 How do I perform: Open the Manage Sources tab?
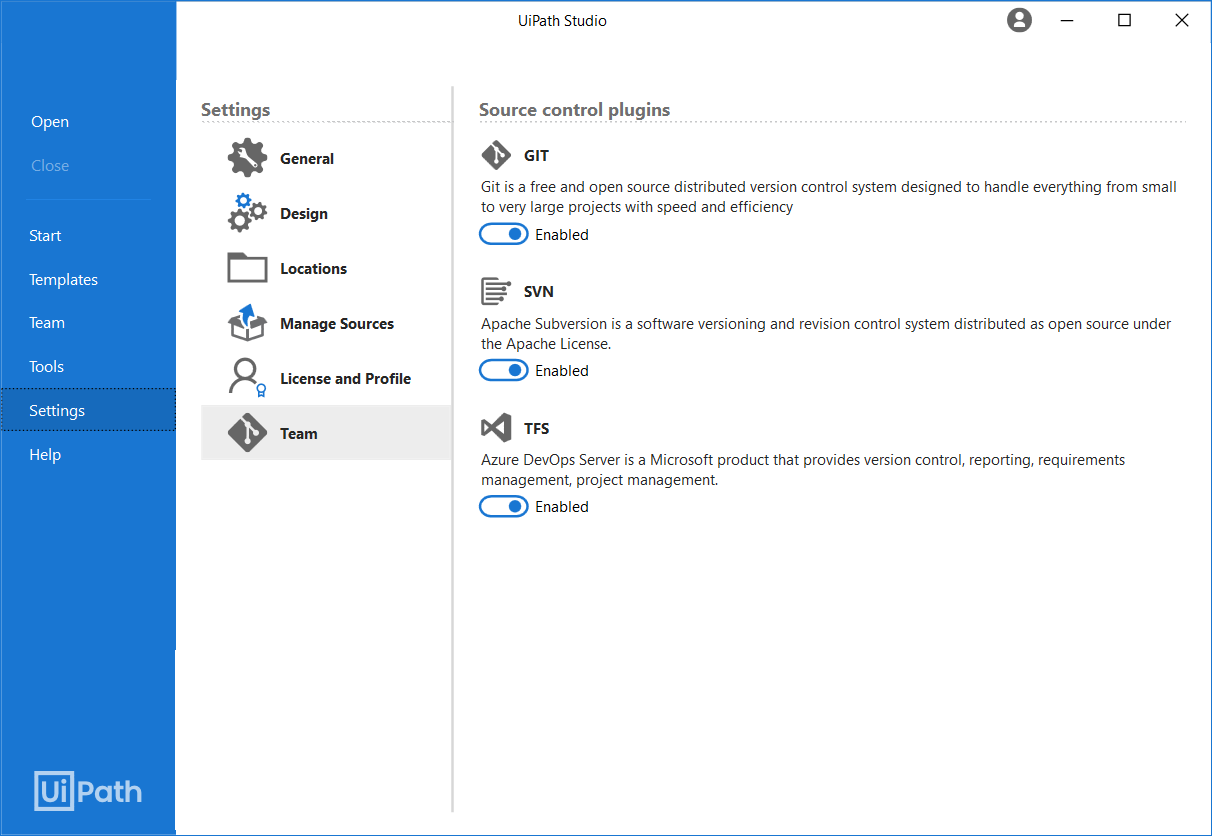point(326,323)
